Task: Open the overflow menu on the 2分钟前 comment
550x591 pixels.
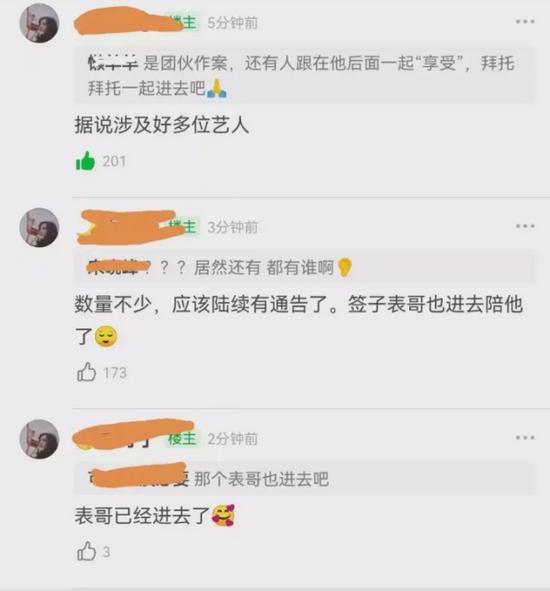Action: [525, 438]
